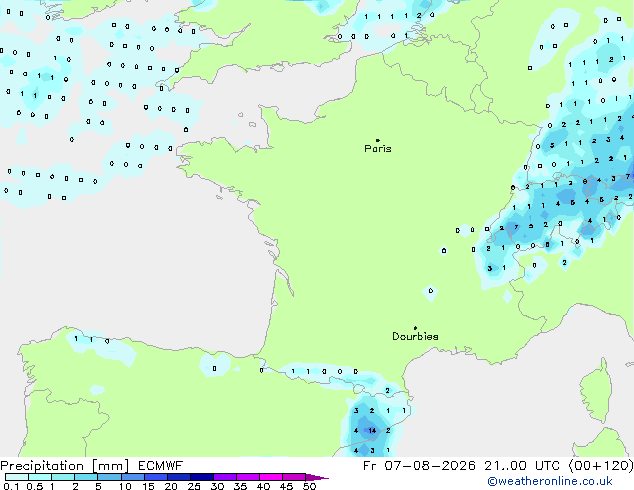Pick the 5–10 mm legend swatch
The width and height of the screenshot is (634, 490).
pos(109,477)
